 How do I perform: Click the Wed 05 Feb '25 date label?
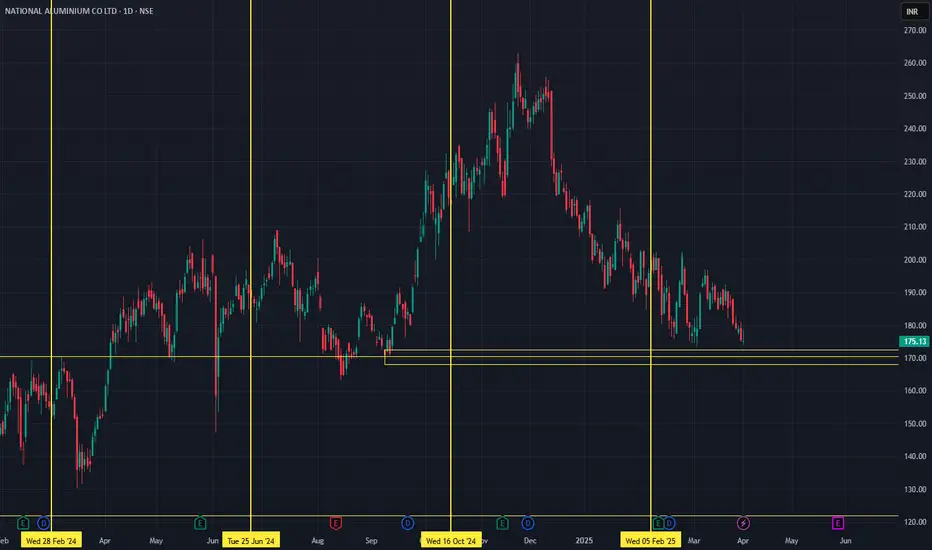point(651,540)
